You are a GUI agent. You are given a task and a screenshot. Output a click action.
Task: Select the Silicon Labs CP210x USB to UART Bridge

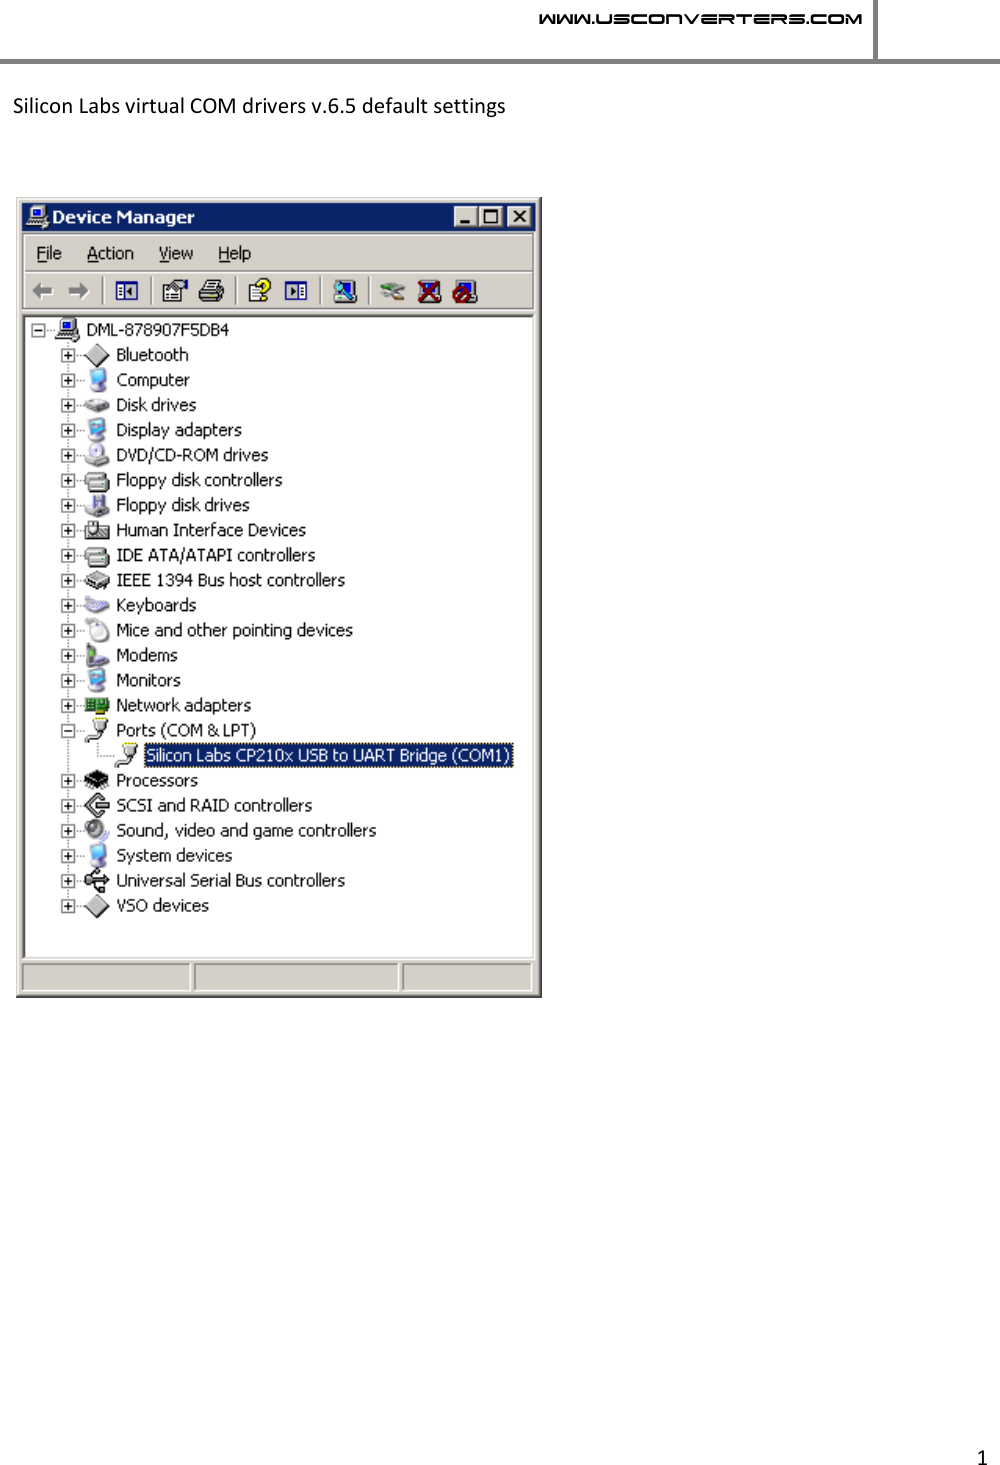point(330,755)
